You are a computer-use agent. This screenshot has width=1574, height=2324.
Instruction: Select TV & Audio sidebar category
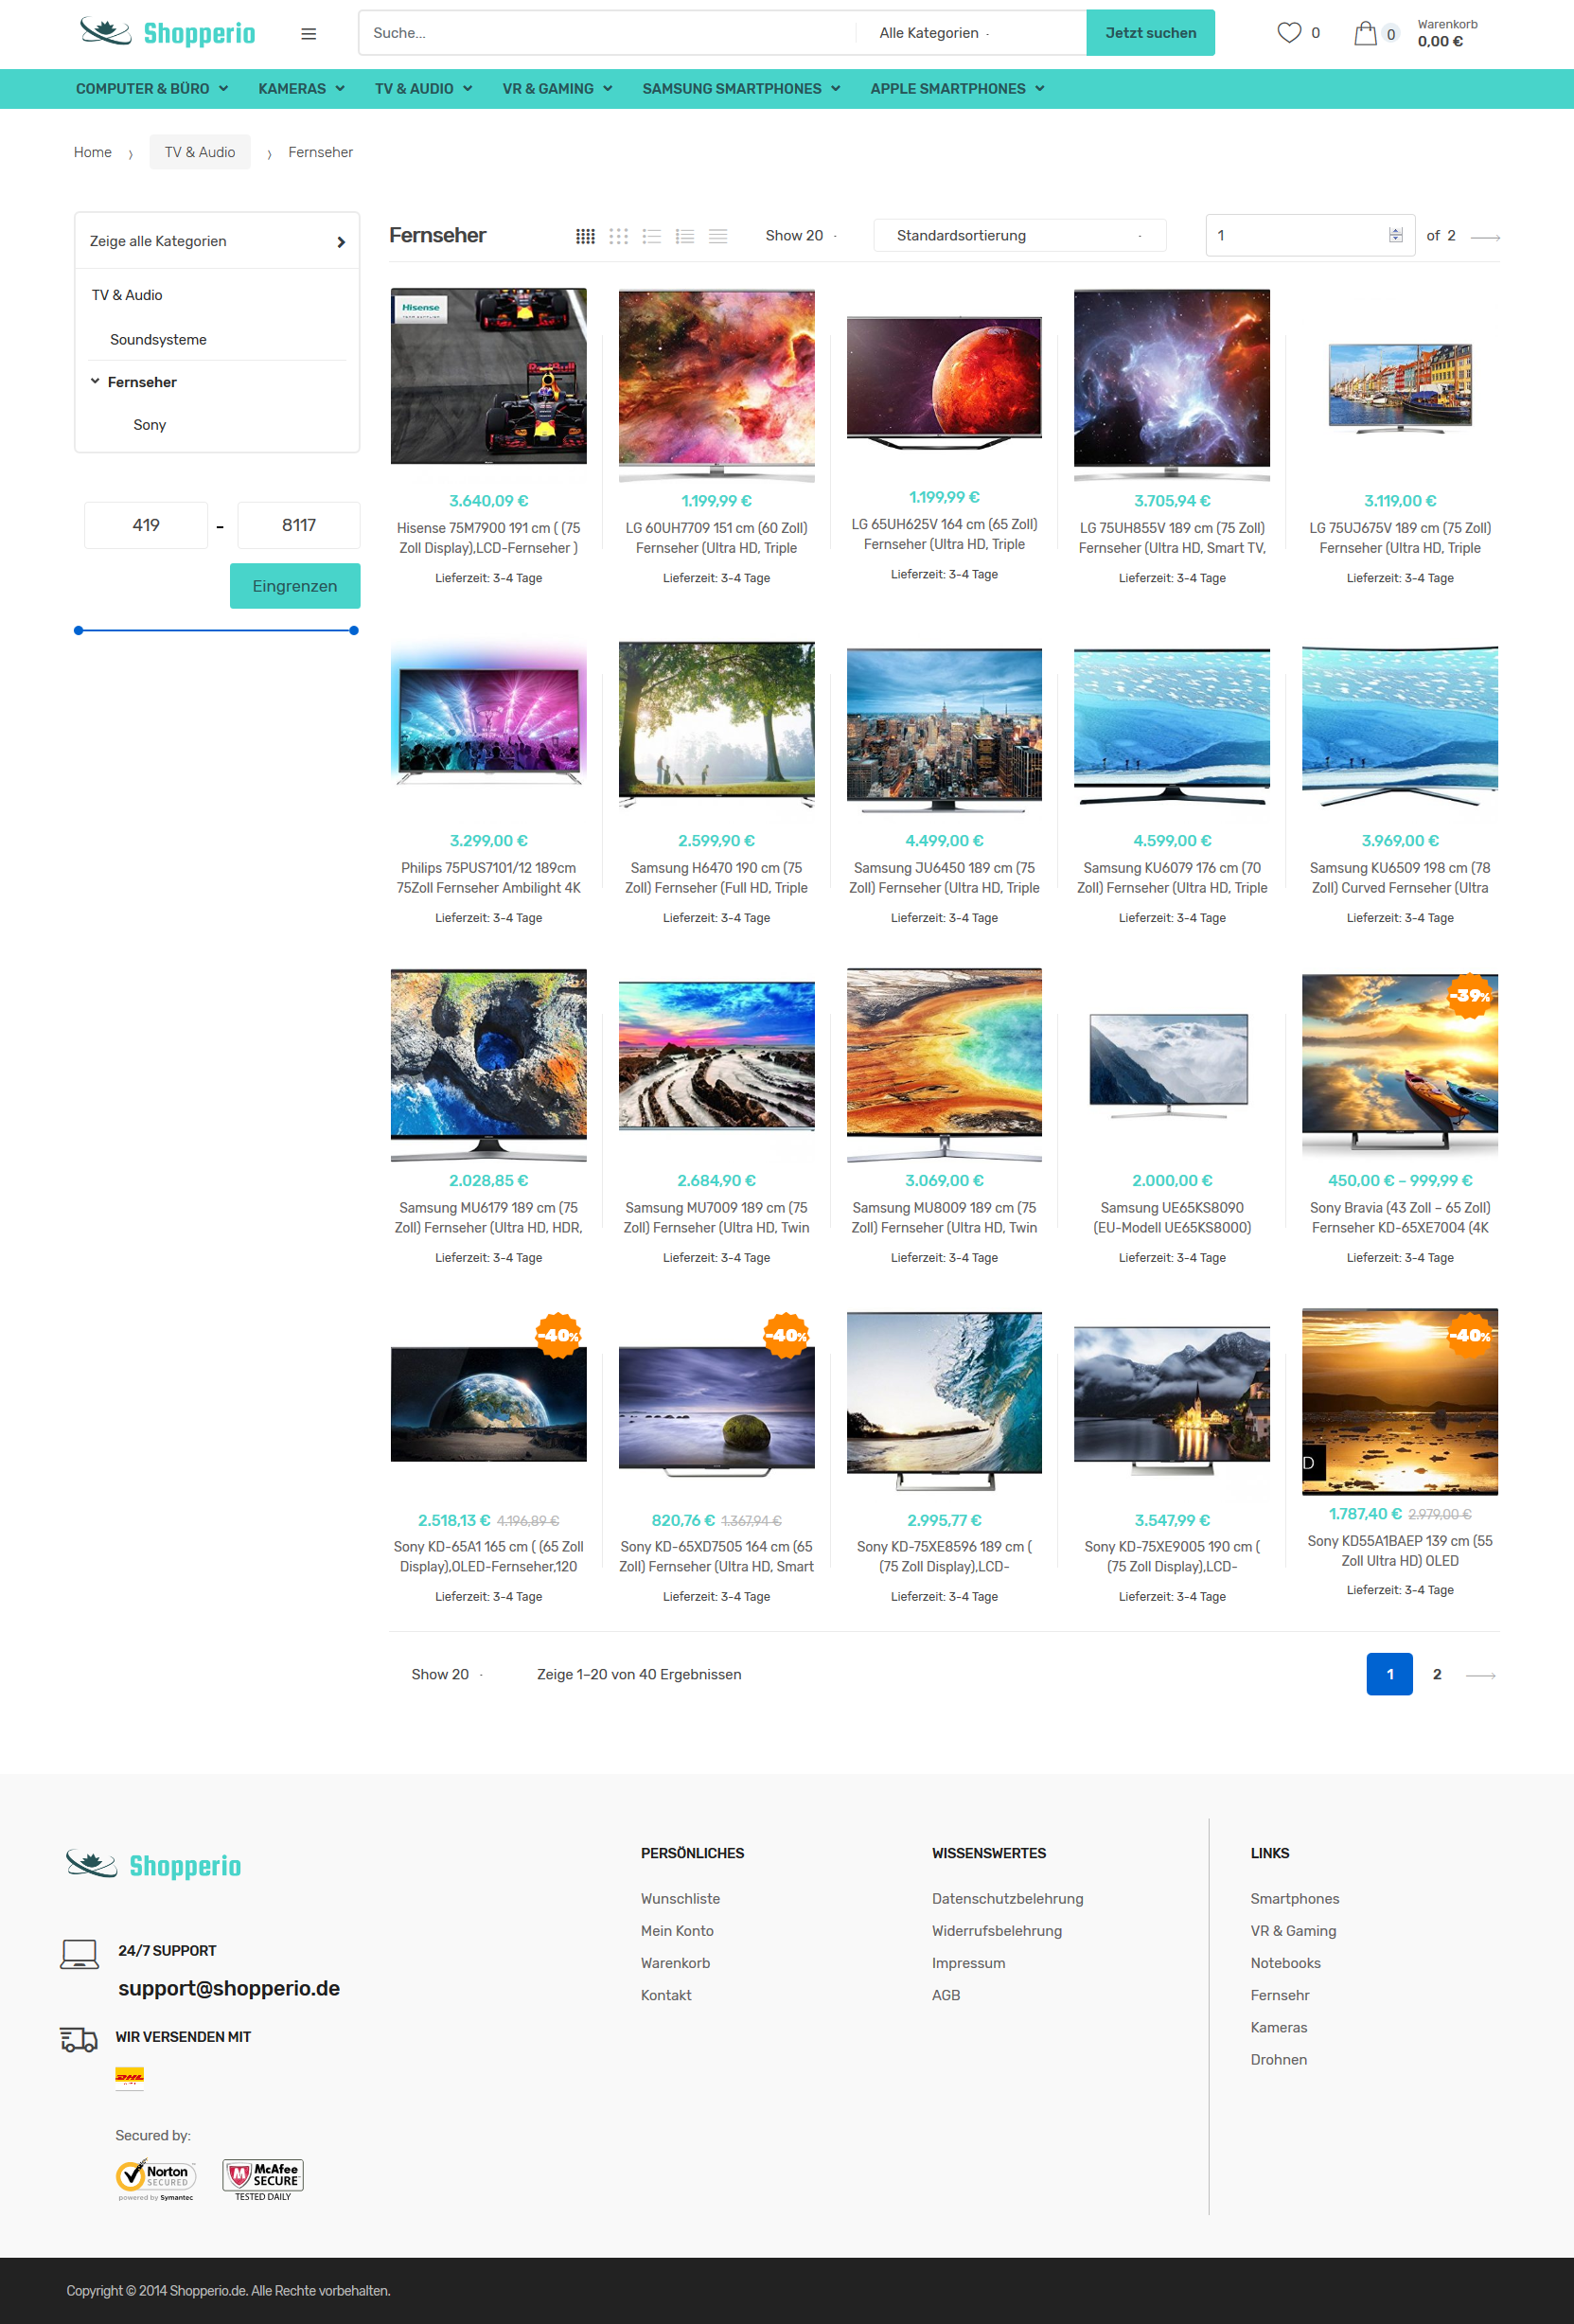tap(127, 295)
